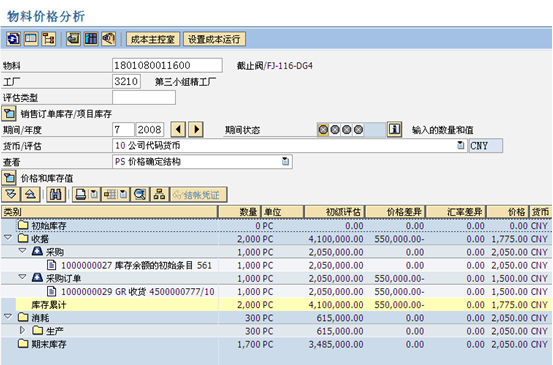The height and width of the screenshot is (365, 553).
Task: Go to next period arrow button
Action: click(196, 129)
